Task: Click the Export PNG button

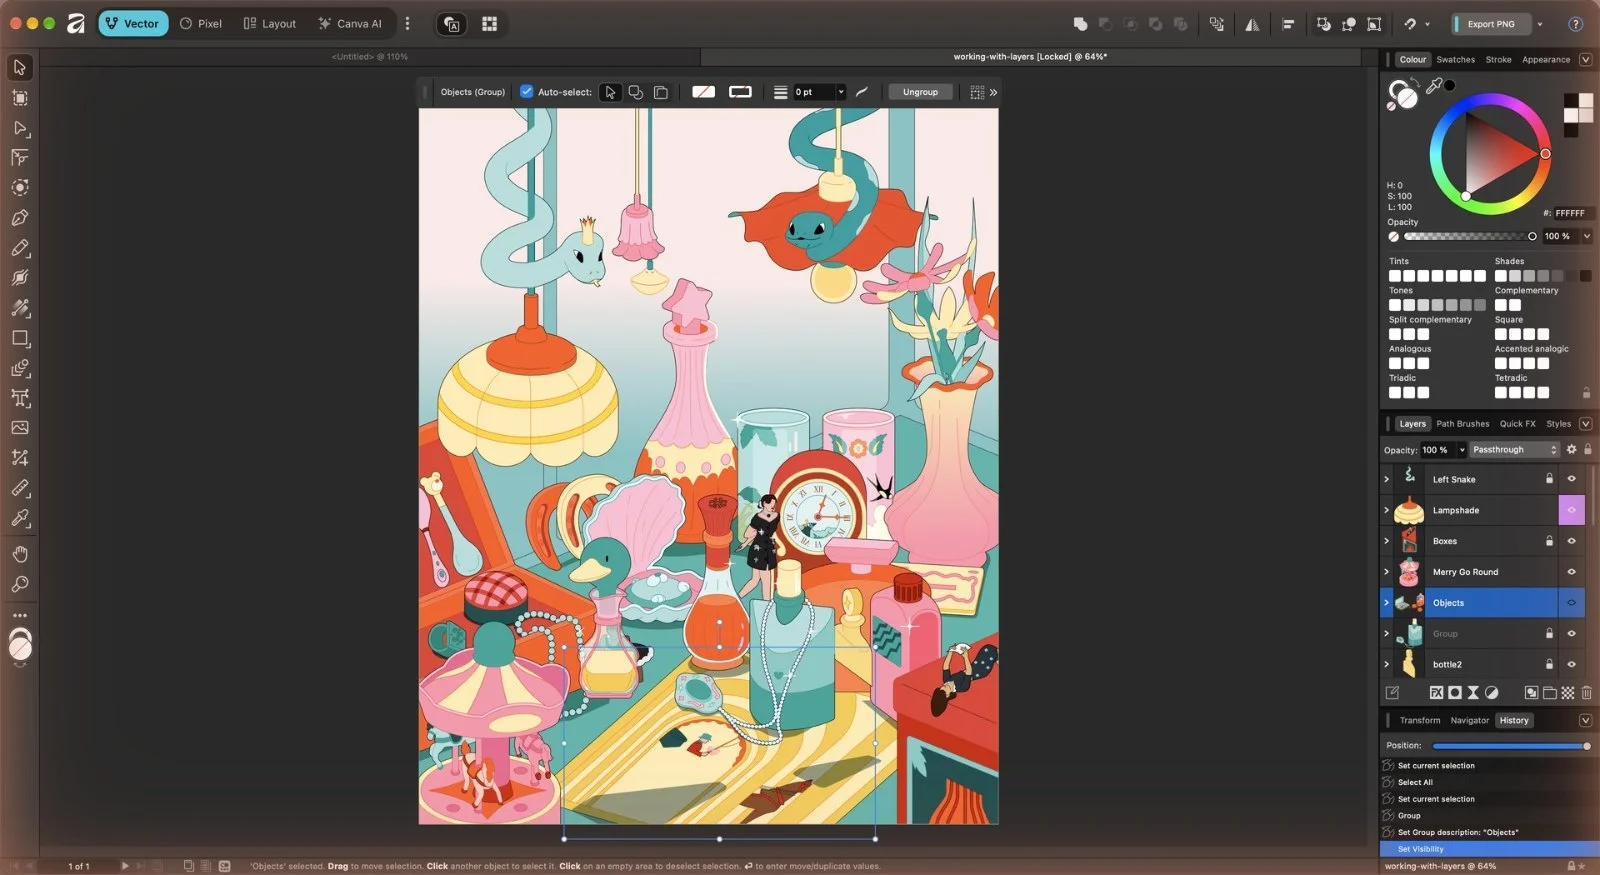Action: pyautogui.click(x=1490, y=24)
